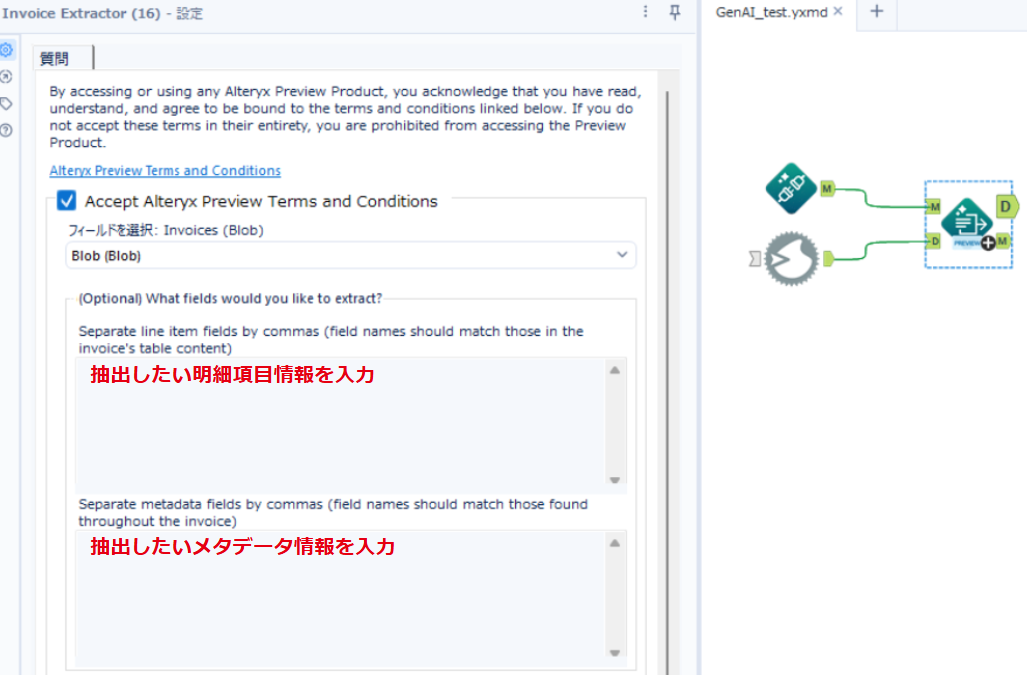The image size is (1027, 675).
Task: Select the Invoice Extractor tool on canvas
Action: point(967,223)
